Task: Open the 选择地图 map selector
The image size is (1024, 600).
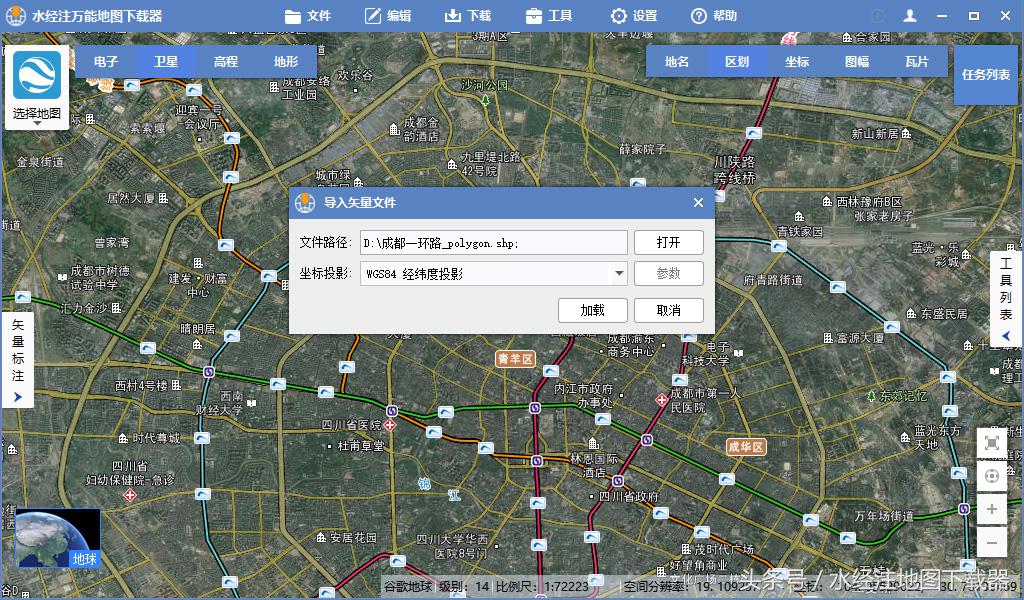Action: point(36,85)
